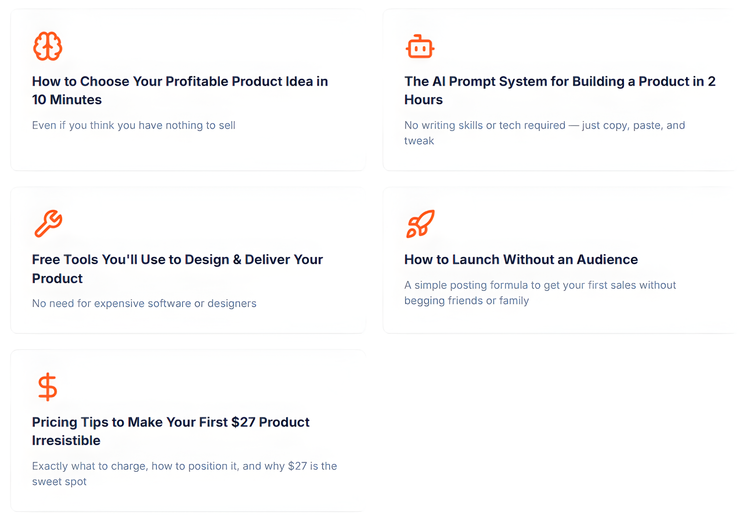Select the wrench tool icon
Screen dimensions: 750x518
click(x=47, y=224)
